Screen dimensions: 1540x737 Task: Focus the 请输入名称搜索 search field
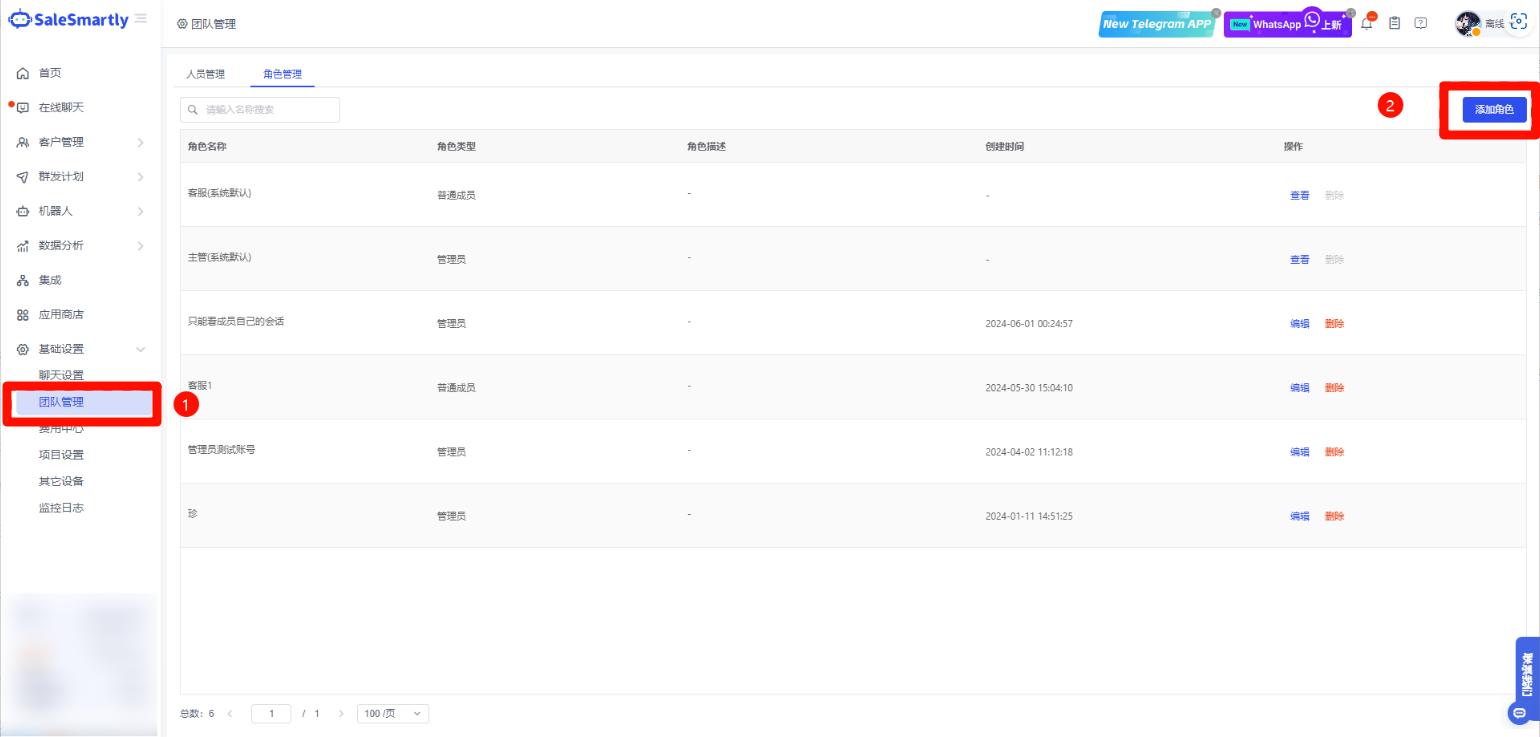[x=260, y=110]
